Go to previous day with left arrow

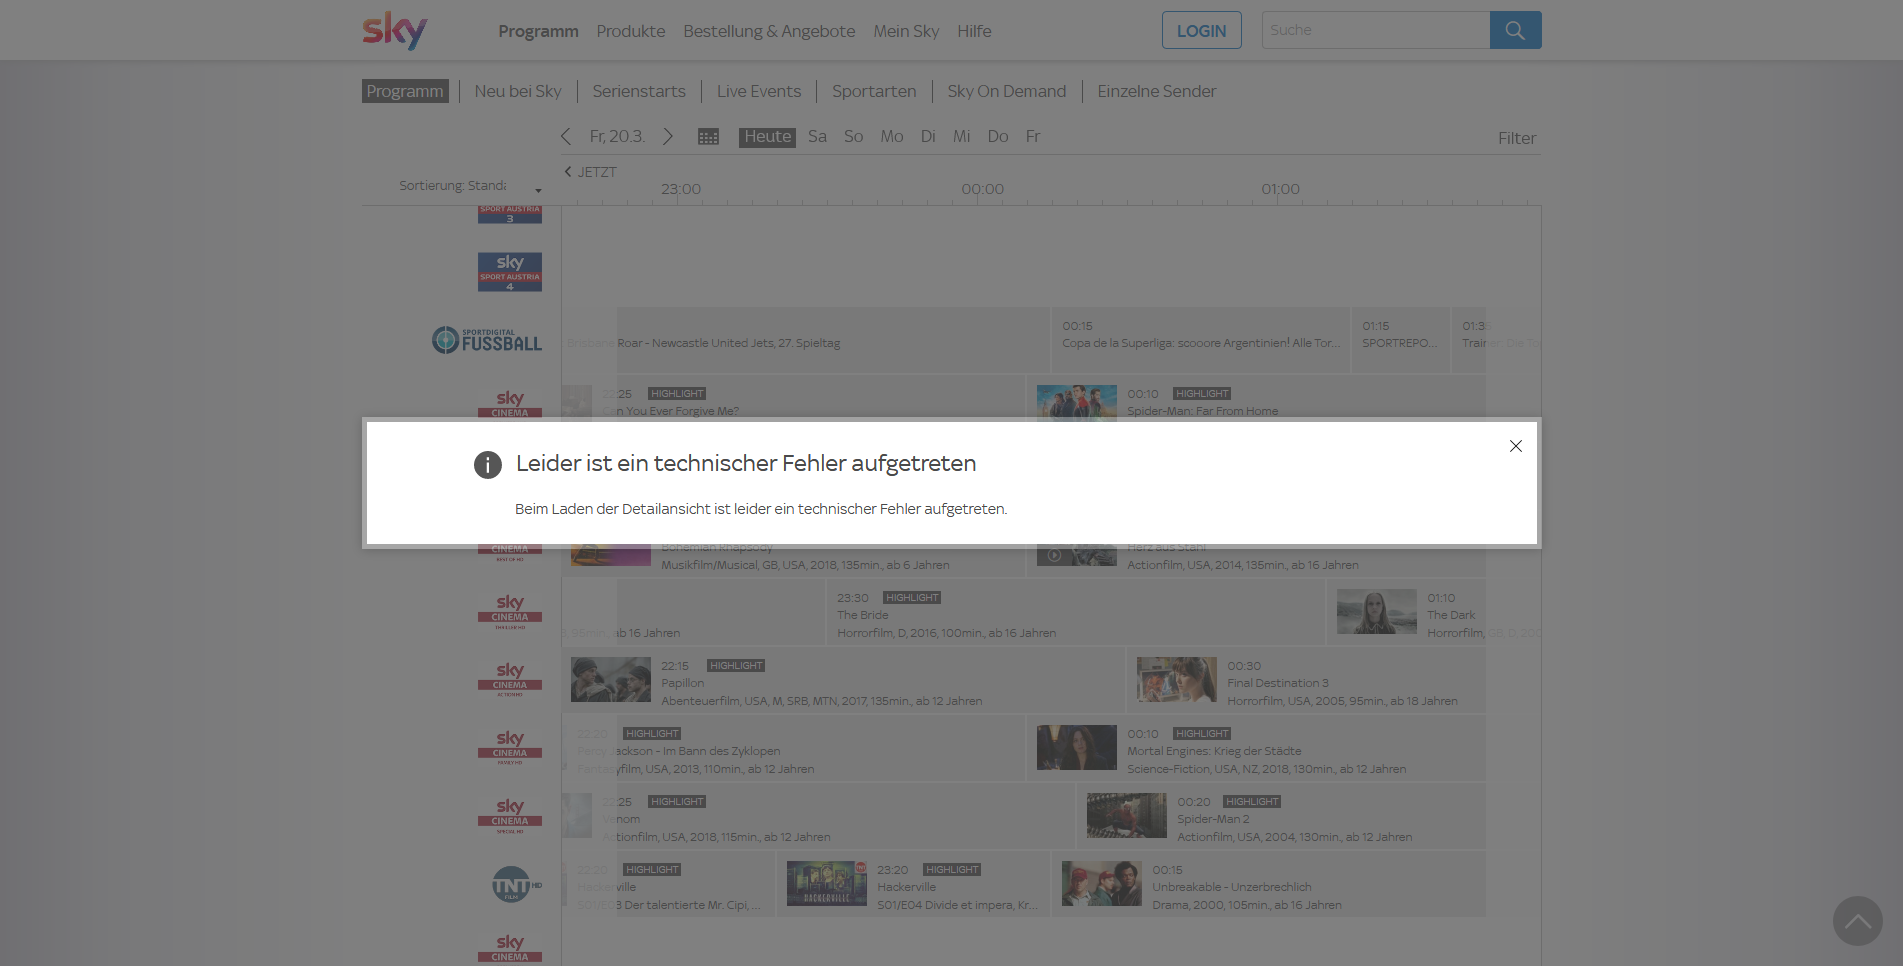tap(566, 137)
